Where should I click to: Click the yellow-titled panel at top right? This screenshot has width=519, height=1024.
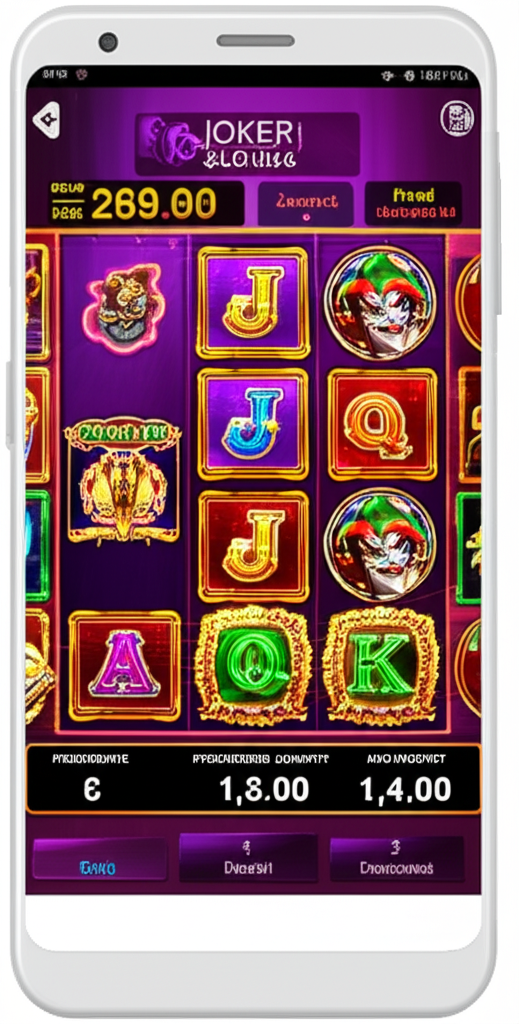413,204
